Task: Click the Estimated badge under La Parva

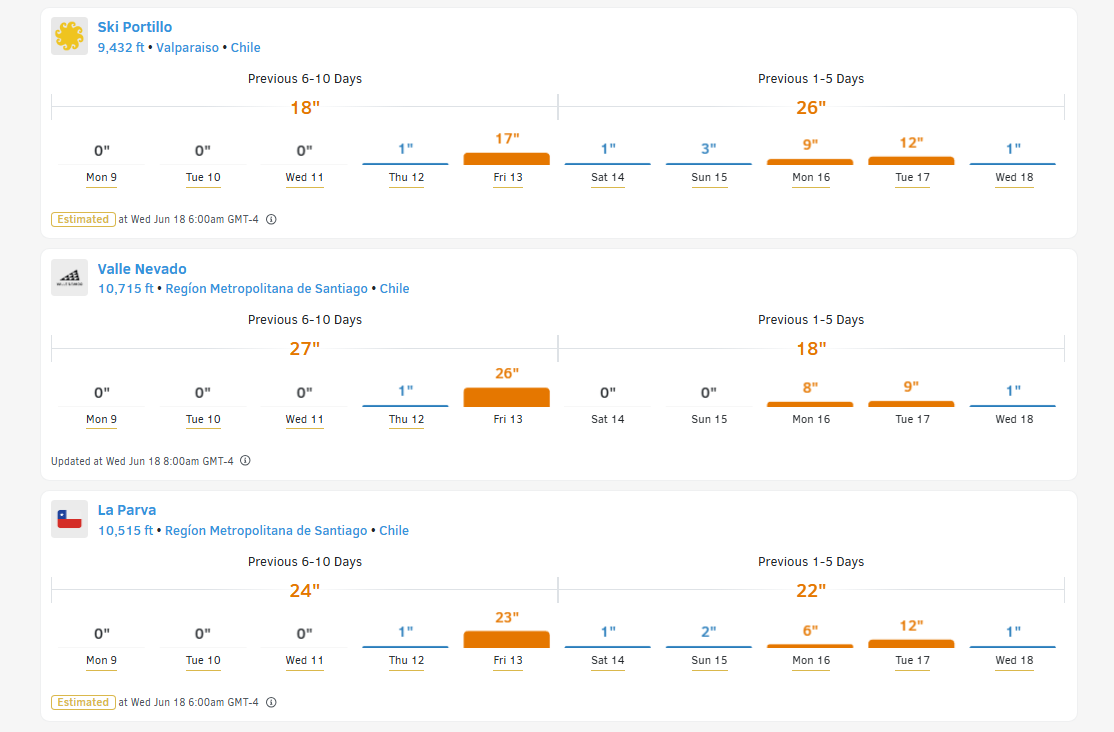Action: click(x=83, y=702)
